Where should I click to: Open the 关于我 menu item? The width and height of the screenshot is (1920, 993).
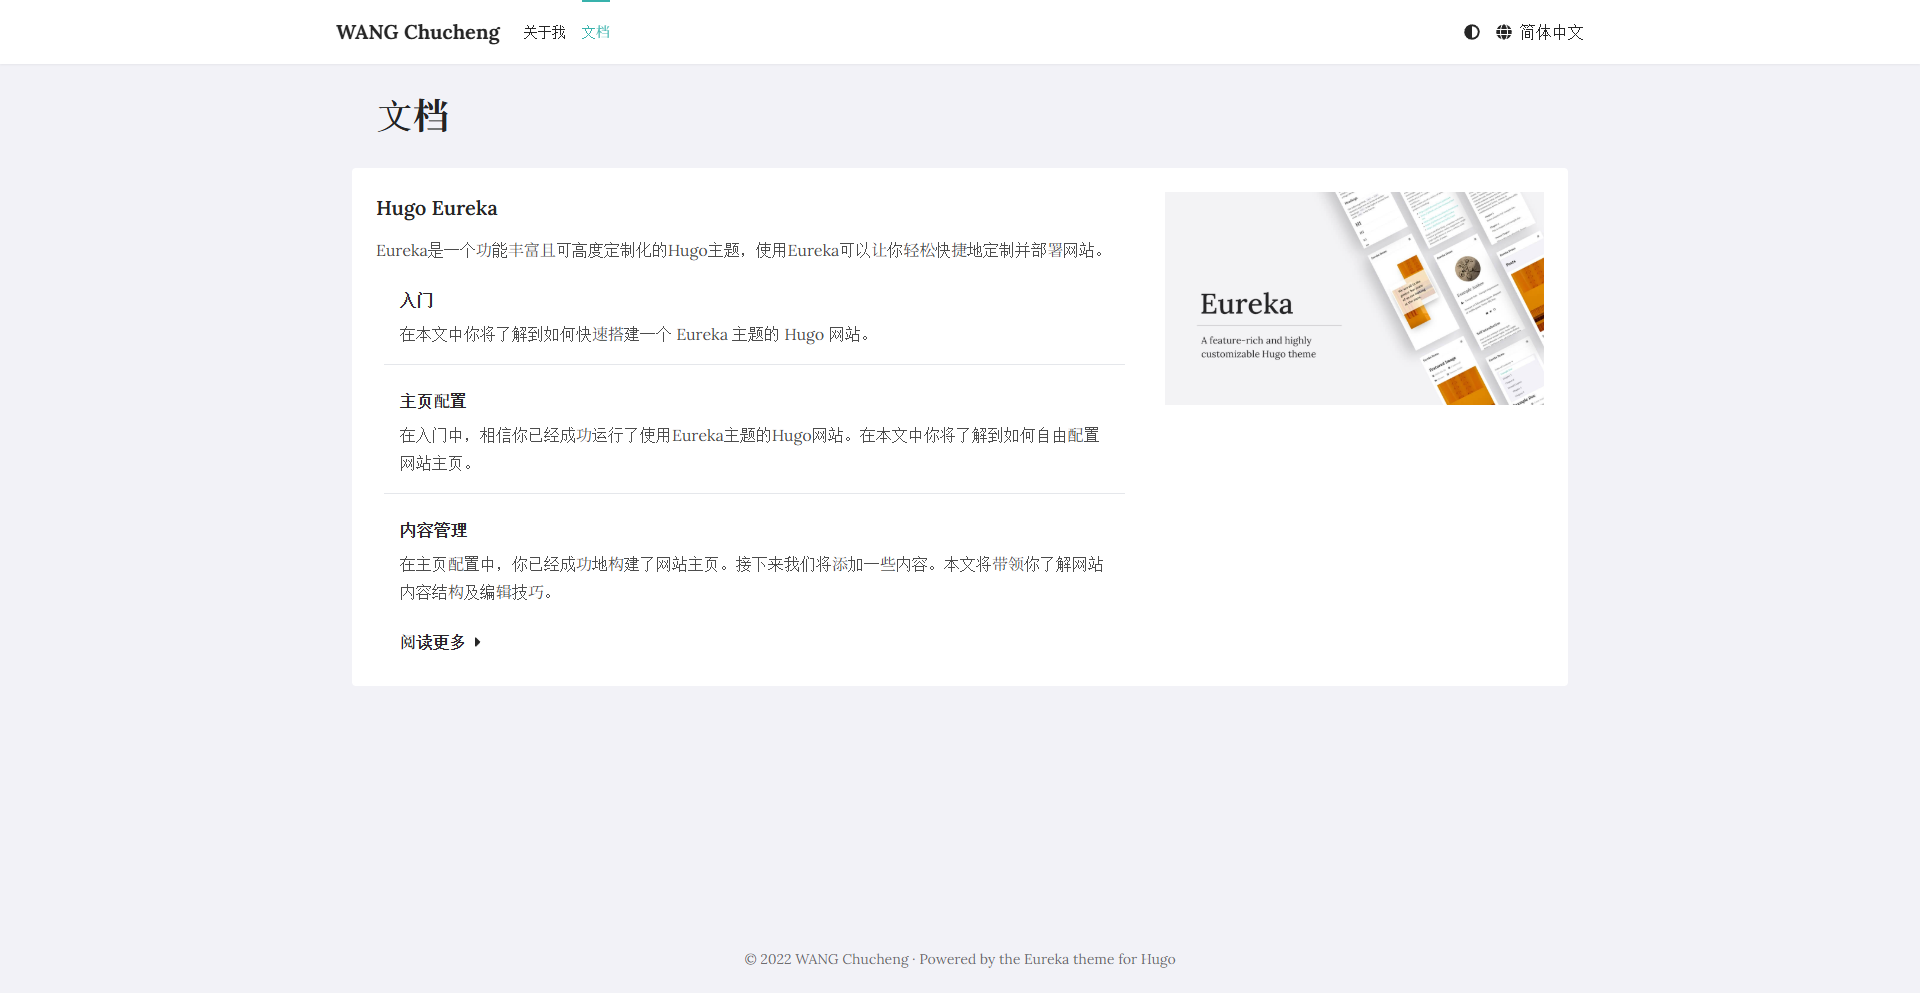pos(544,32)
